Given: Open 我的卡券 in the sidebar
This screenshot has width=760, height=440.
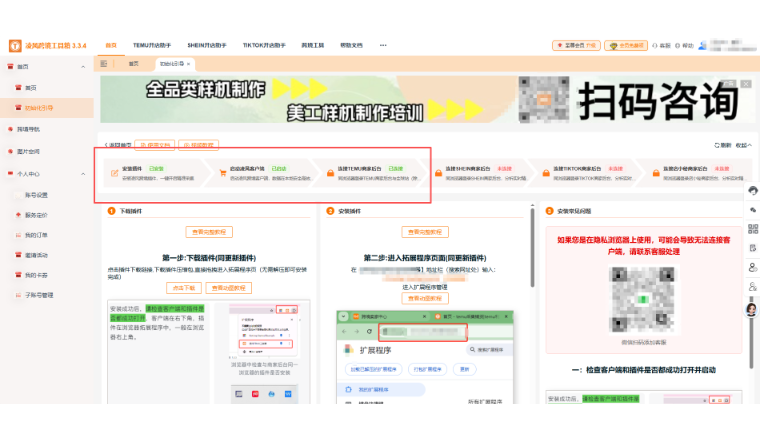Looking at the screenshot, I should click(x=36, y=275).
